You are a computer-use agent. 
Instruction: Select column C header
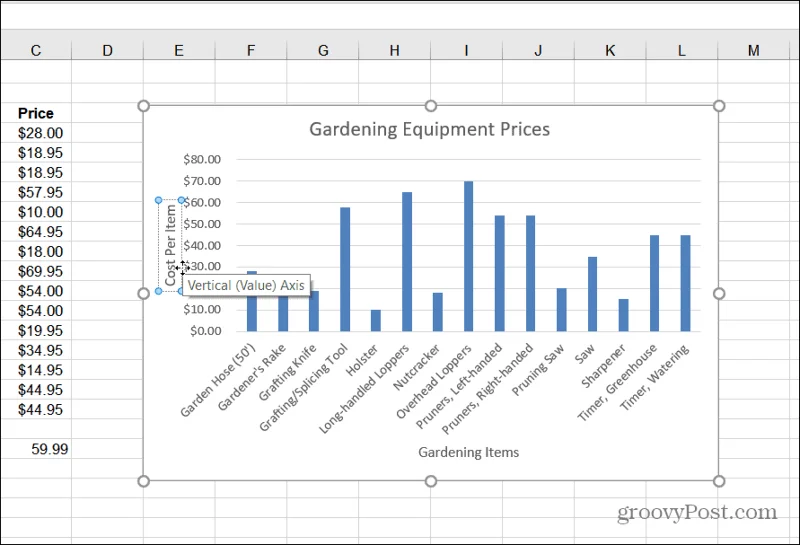[36, 50]
